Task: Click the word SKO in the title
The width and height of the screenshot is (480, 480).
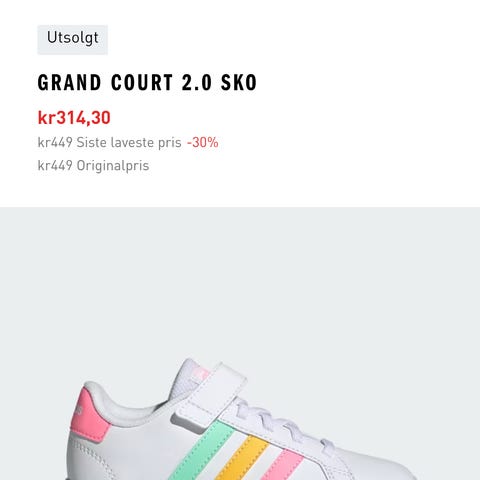Action: [239, 83]
